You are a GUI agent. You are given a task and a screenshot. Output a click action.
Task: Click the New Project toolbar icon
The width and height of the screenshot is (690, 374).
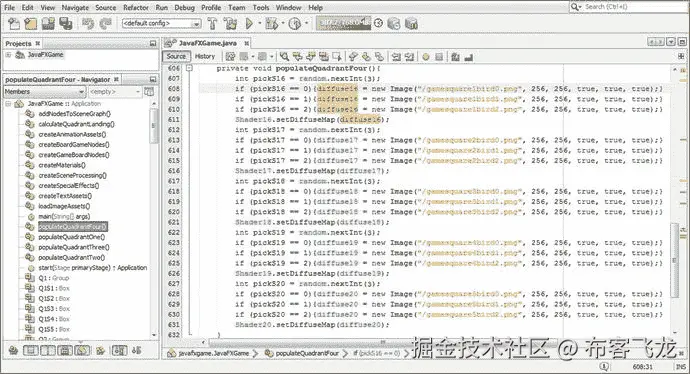click(x=31, y=23)
